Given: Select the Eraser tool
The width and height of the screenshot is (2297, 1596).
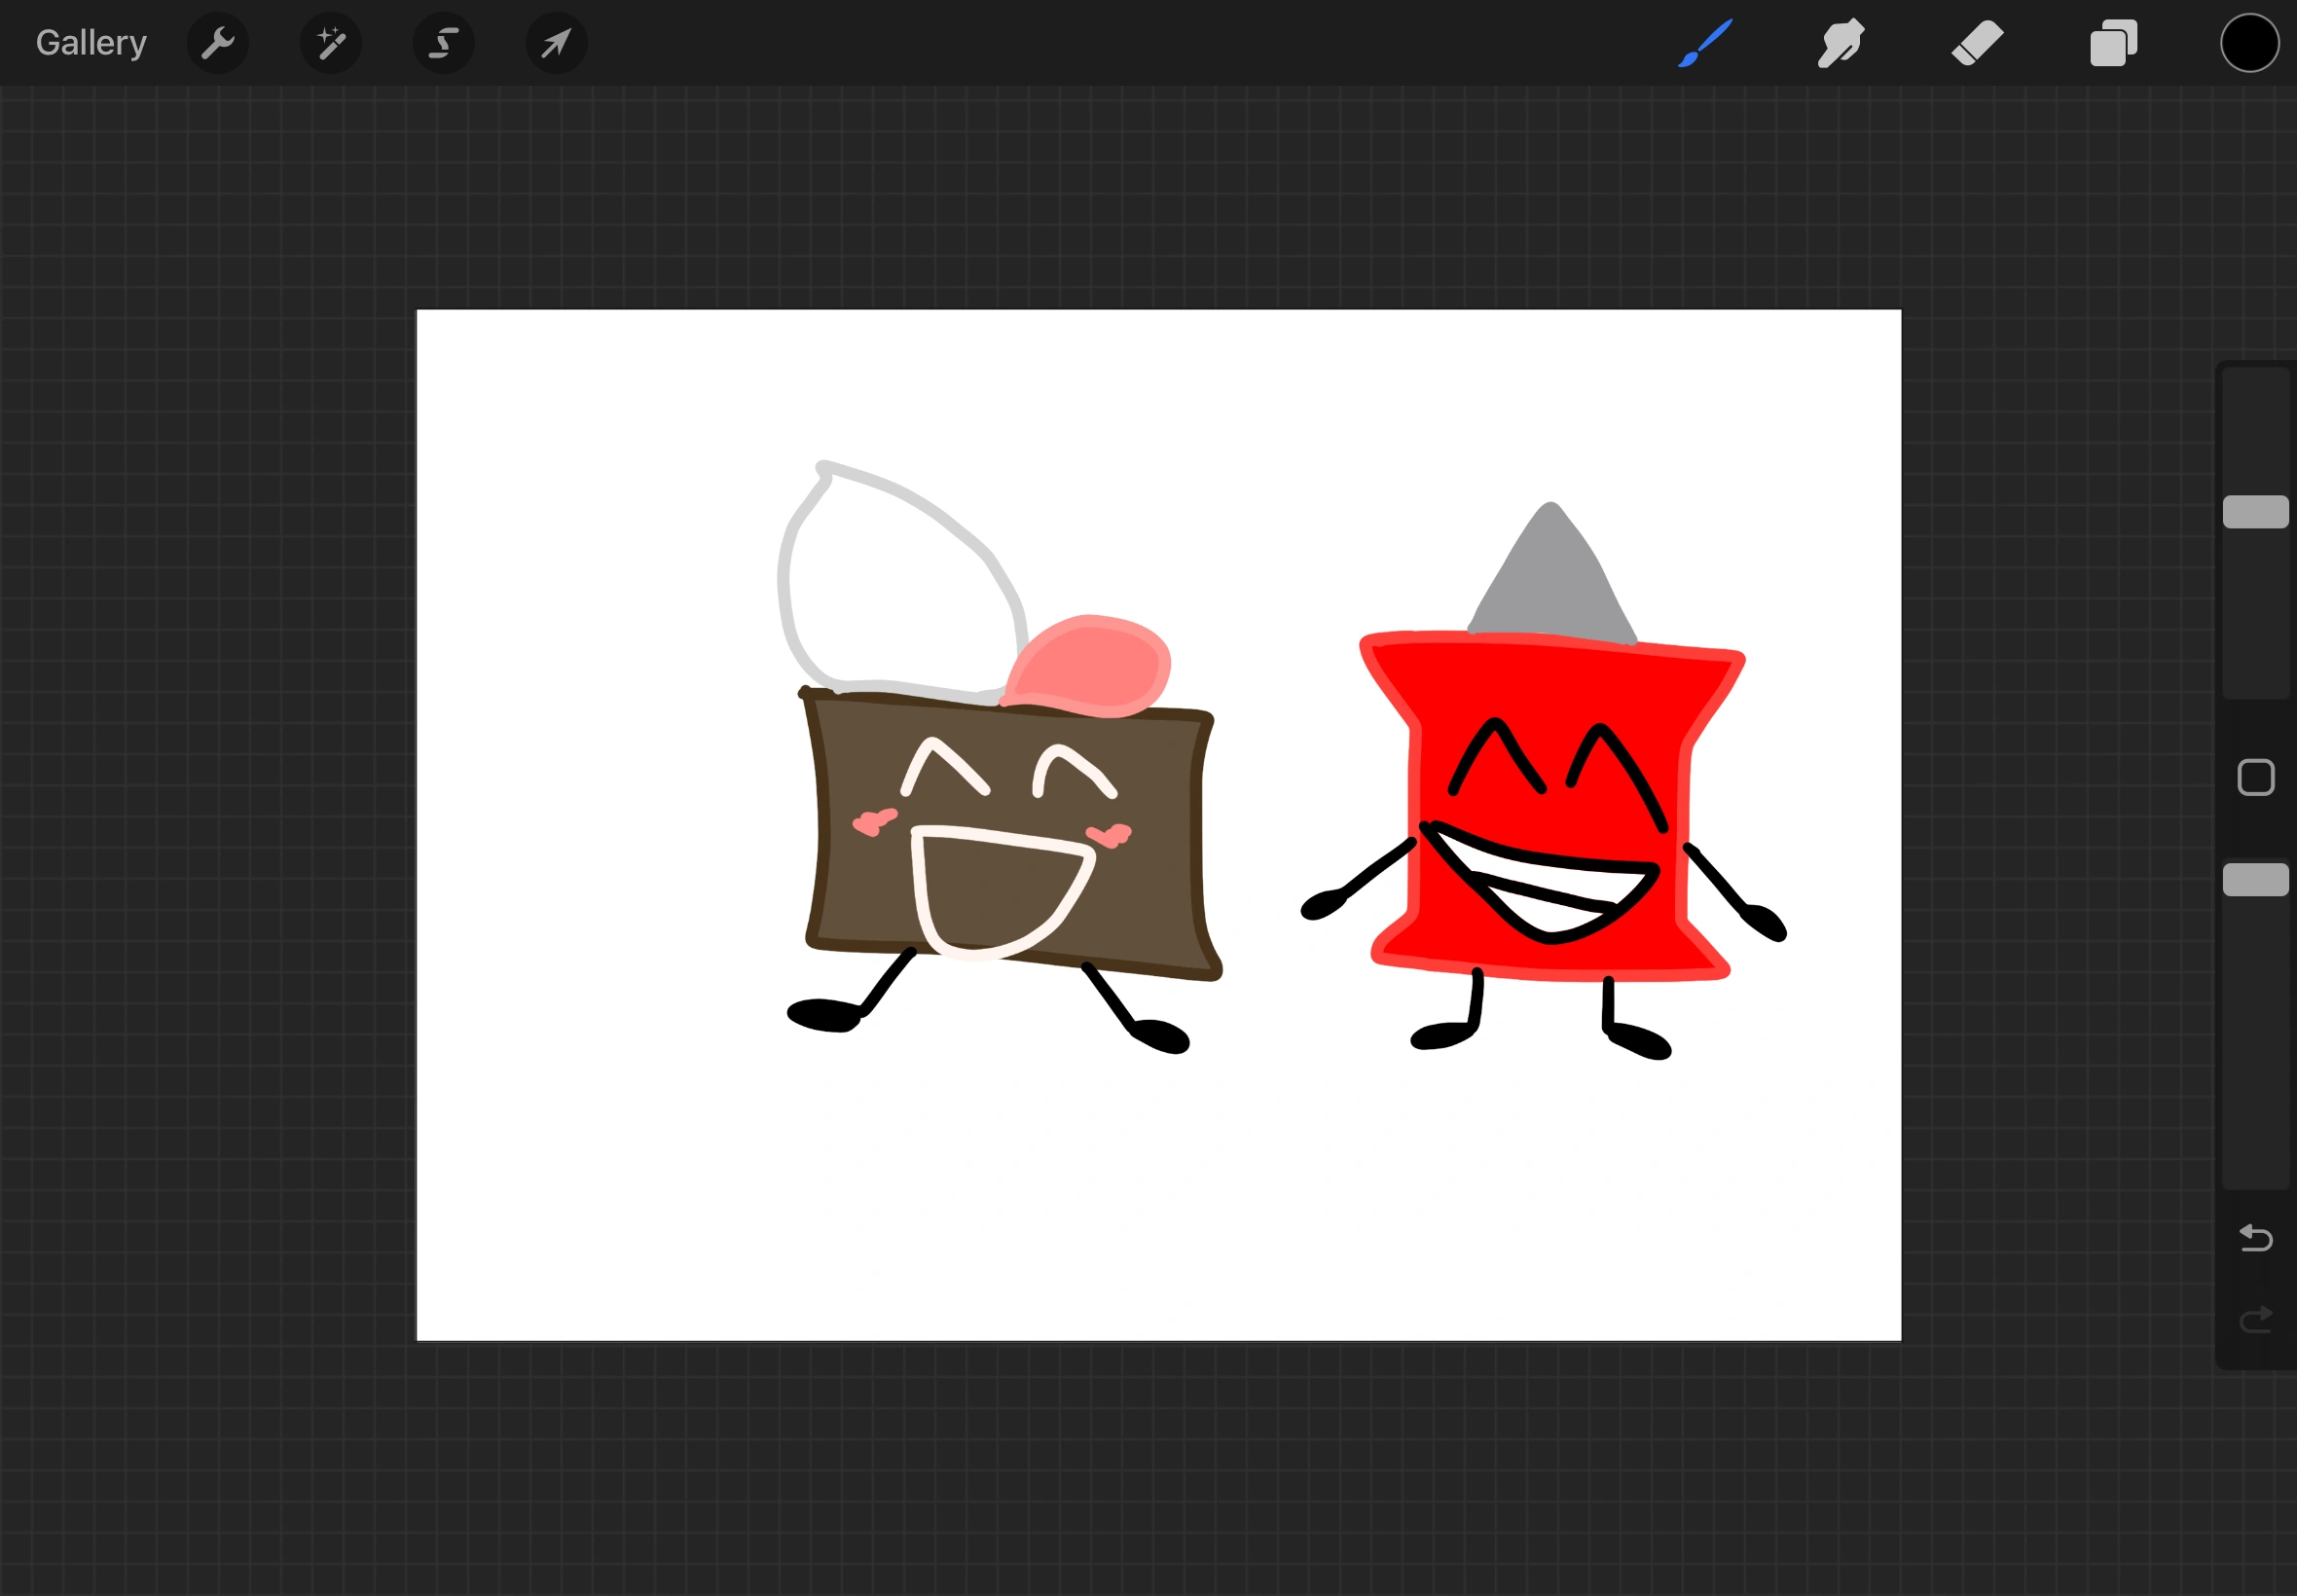Looking at the screenshot, I should tap(1977, 43).
